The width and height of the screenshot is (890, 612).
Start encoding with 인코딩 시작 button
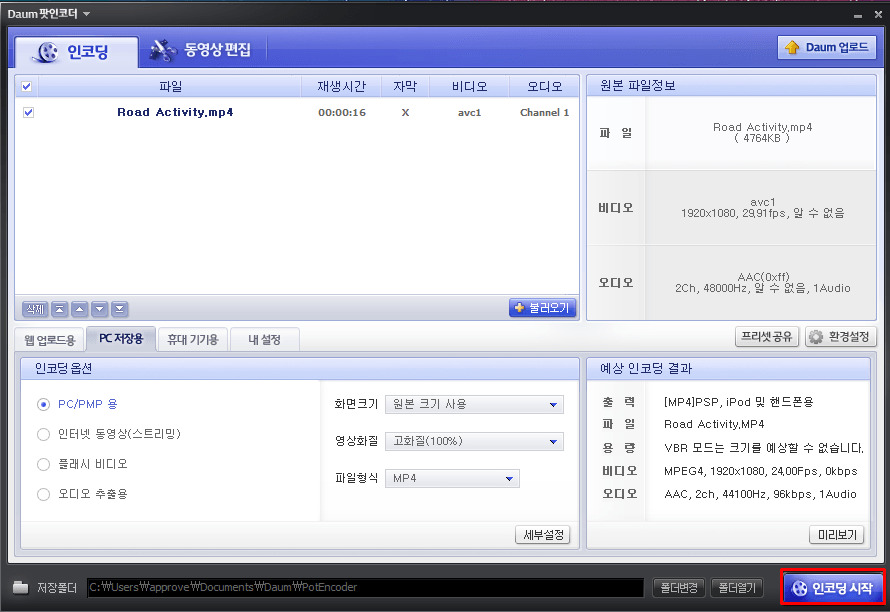(x=832, y=588)
